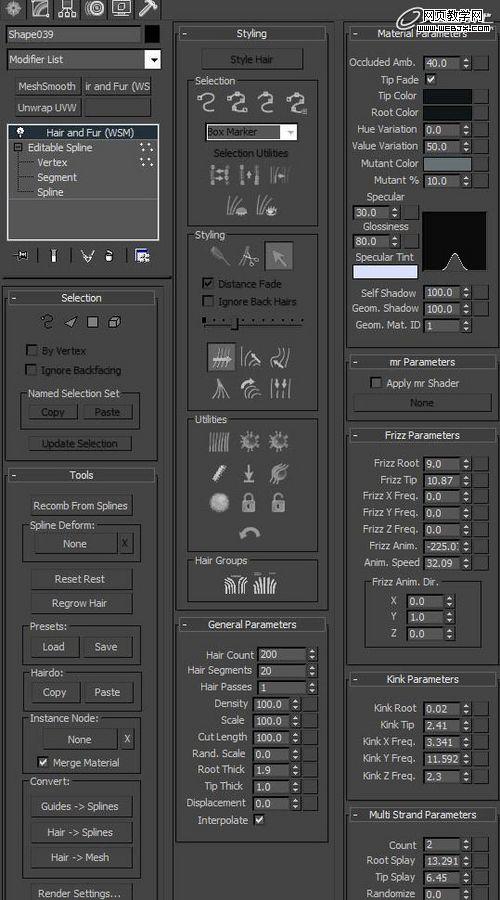Click the Lock hair padlock icon
Screen dimensions: 500x900
tap(248, 503)
